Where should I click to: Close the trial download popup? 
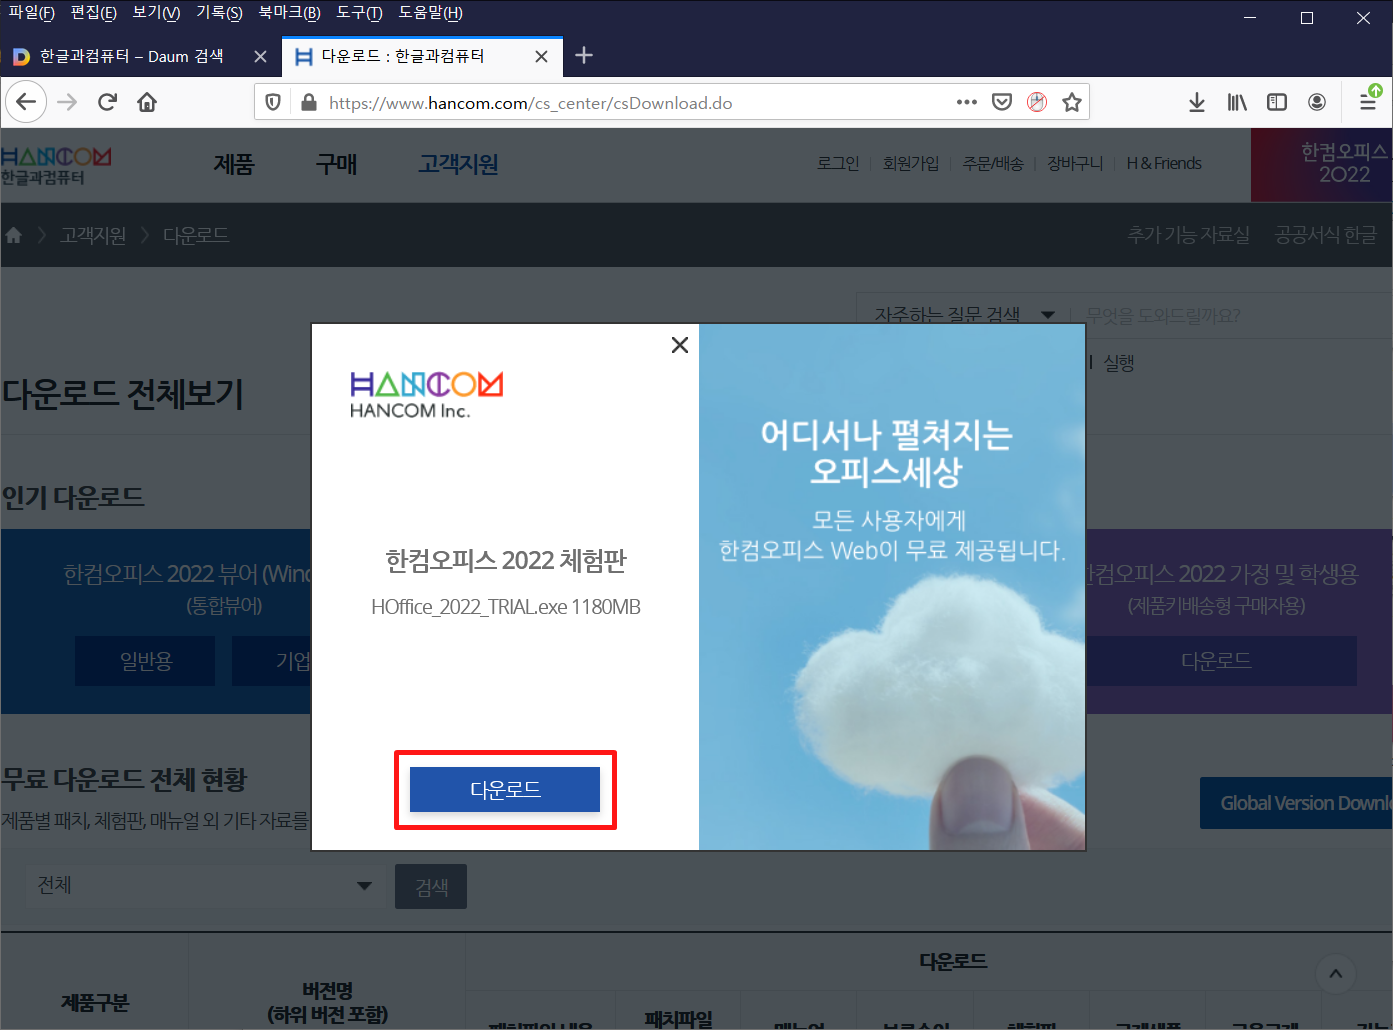(x=680, y=345)
